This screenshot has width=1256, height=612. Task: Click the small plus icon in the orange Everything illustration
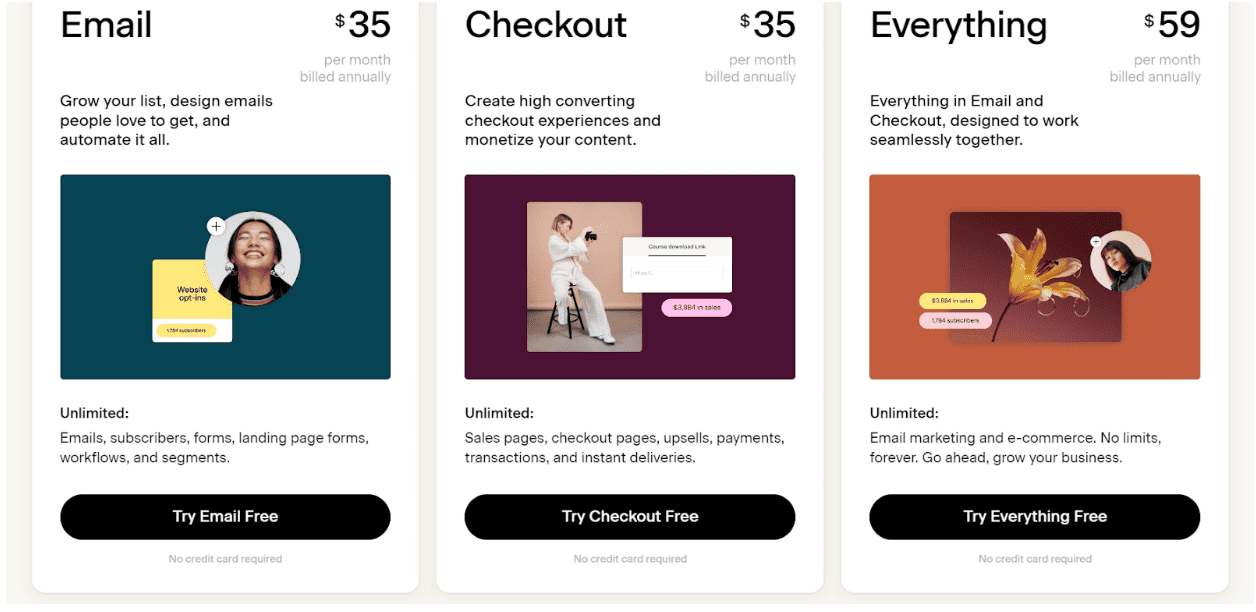tap(1096, 242)
